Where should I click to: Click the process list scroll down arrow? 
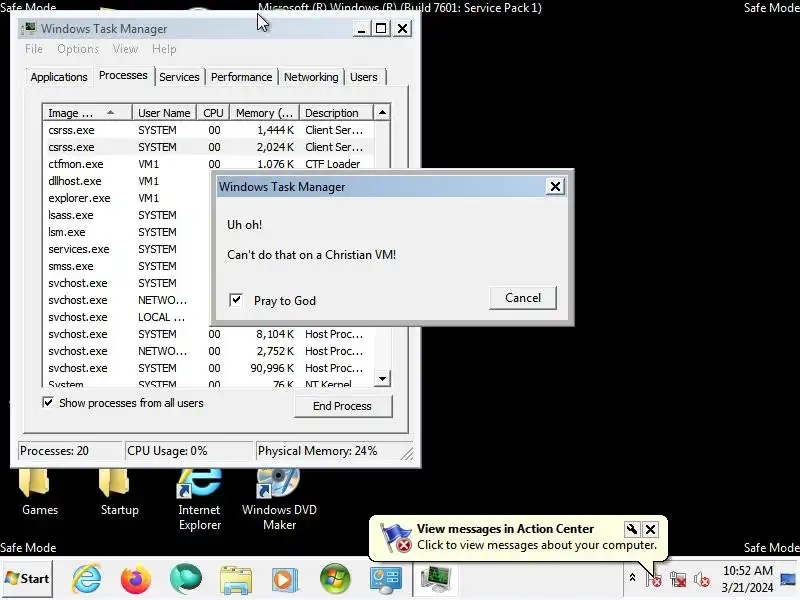point(382,379)
